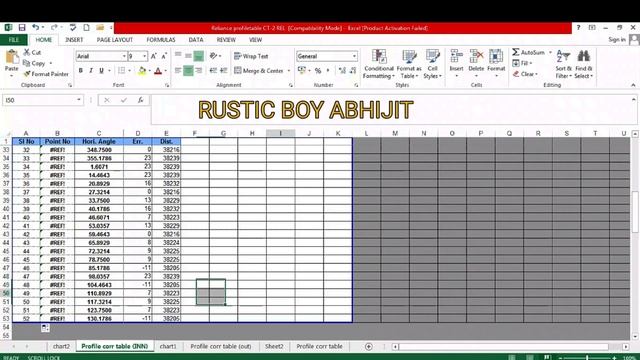The height and width of the screenshot is (360, 640).
Task: Toggle Center horizontal alignment
Action: [188, 71]
